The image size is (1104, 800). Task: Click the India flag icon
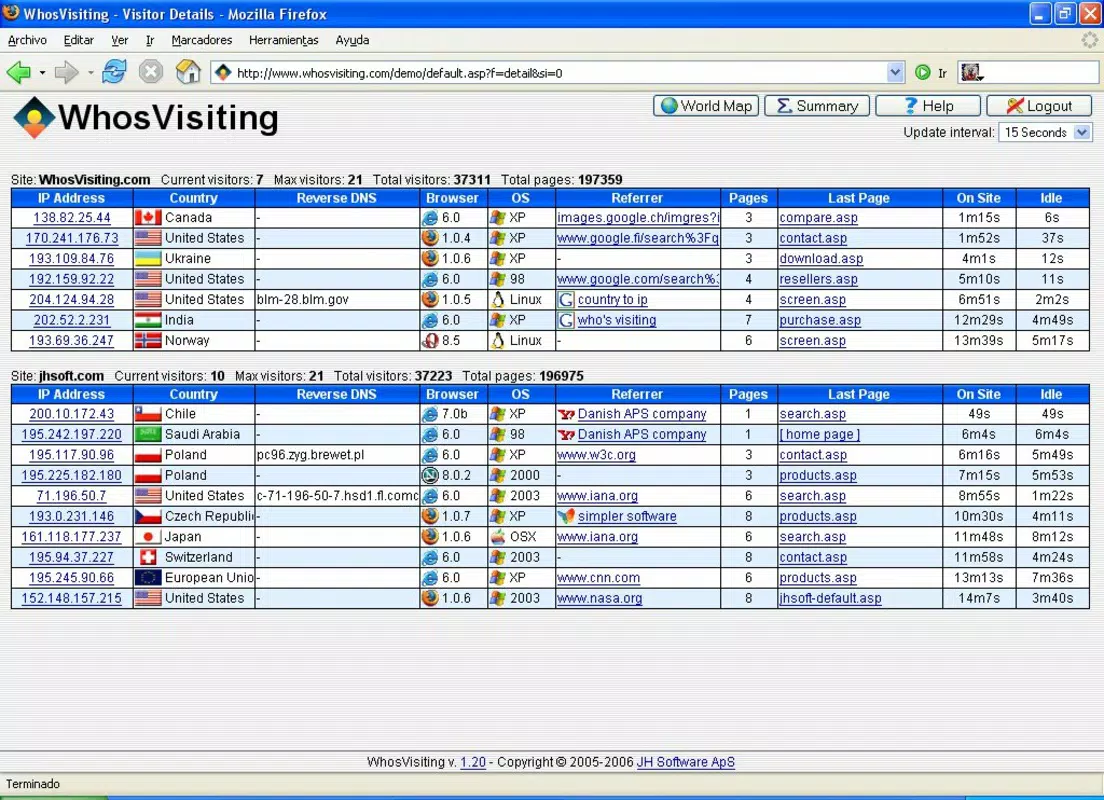coord(148,320)
